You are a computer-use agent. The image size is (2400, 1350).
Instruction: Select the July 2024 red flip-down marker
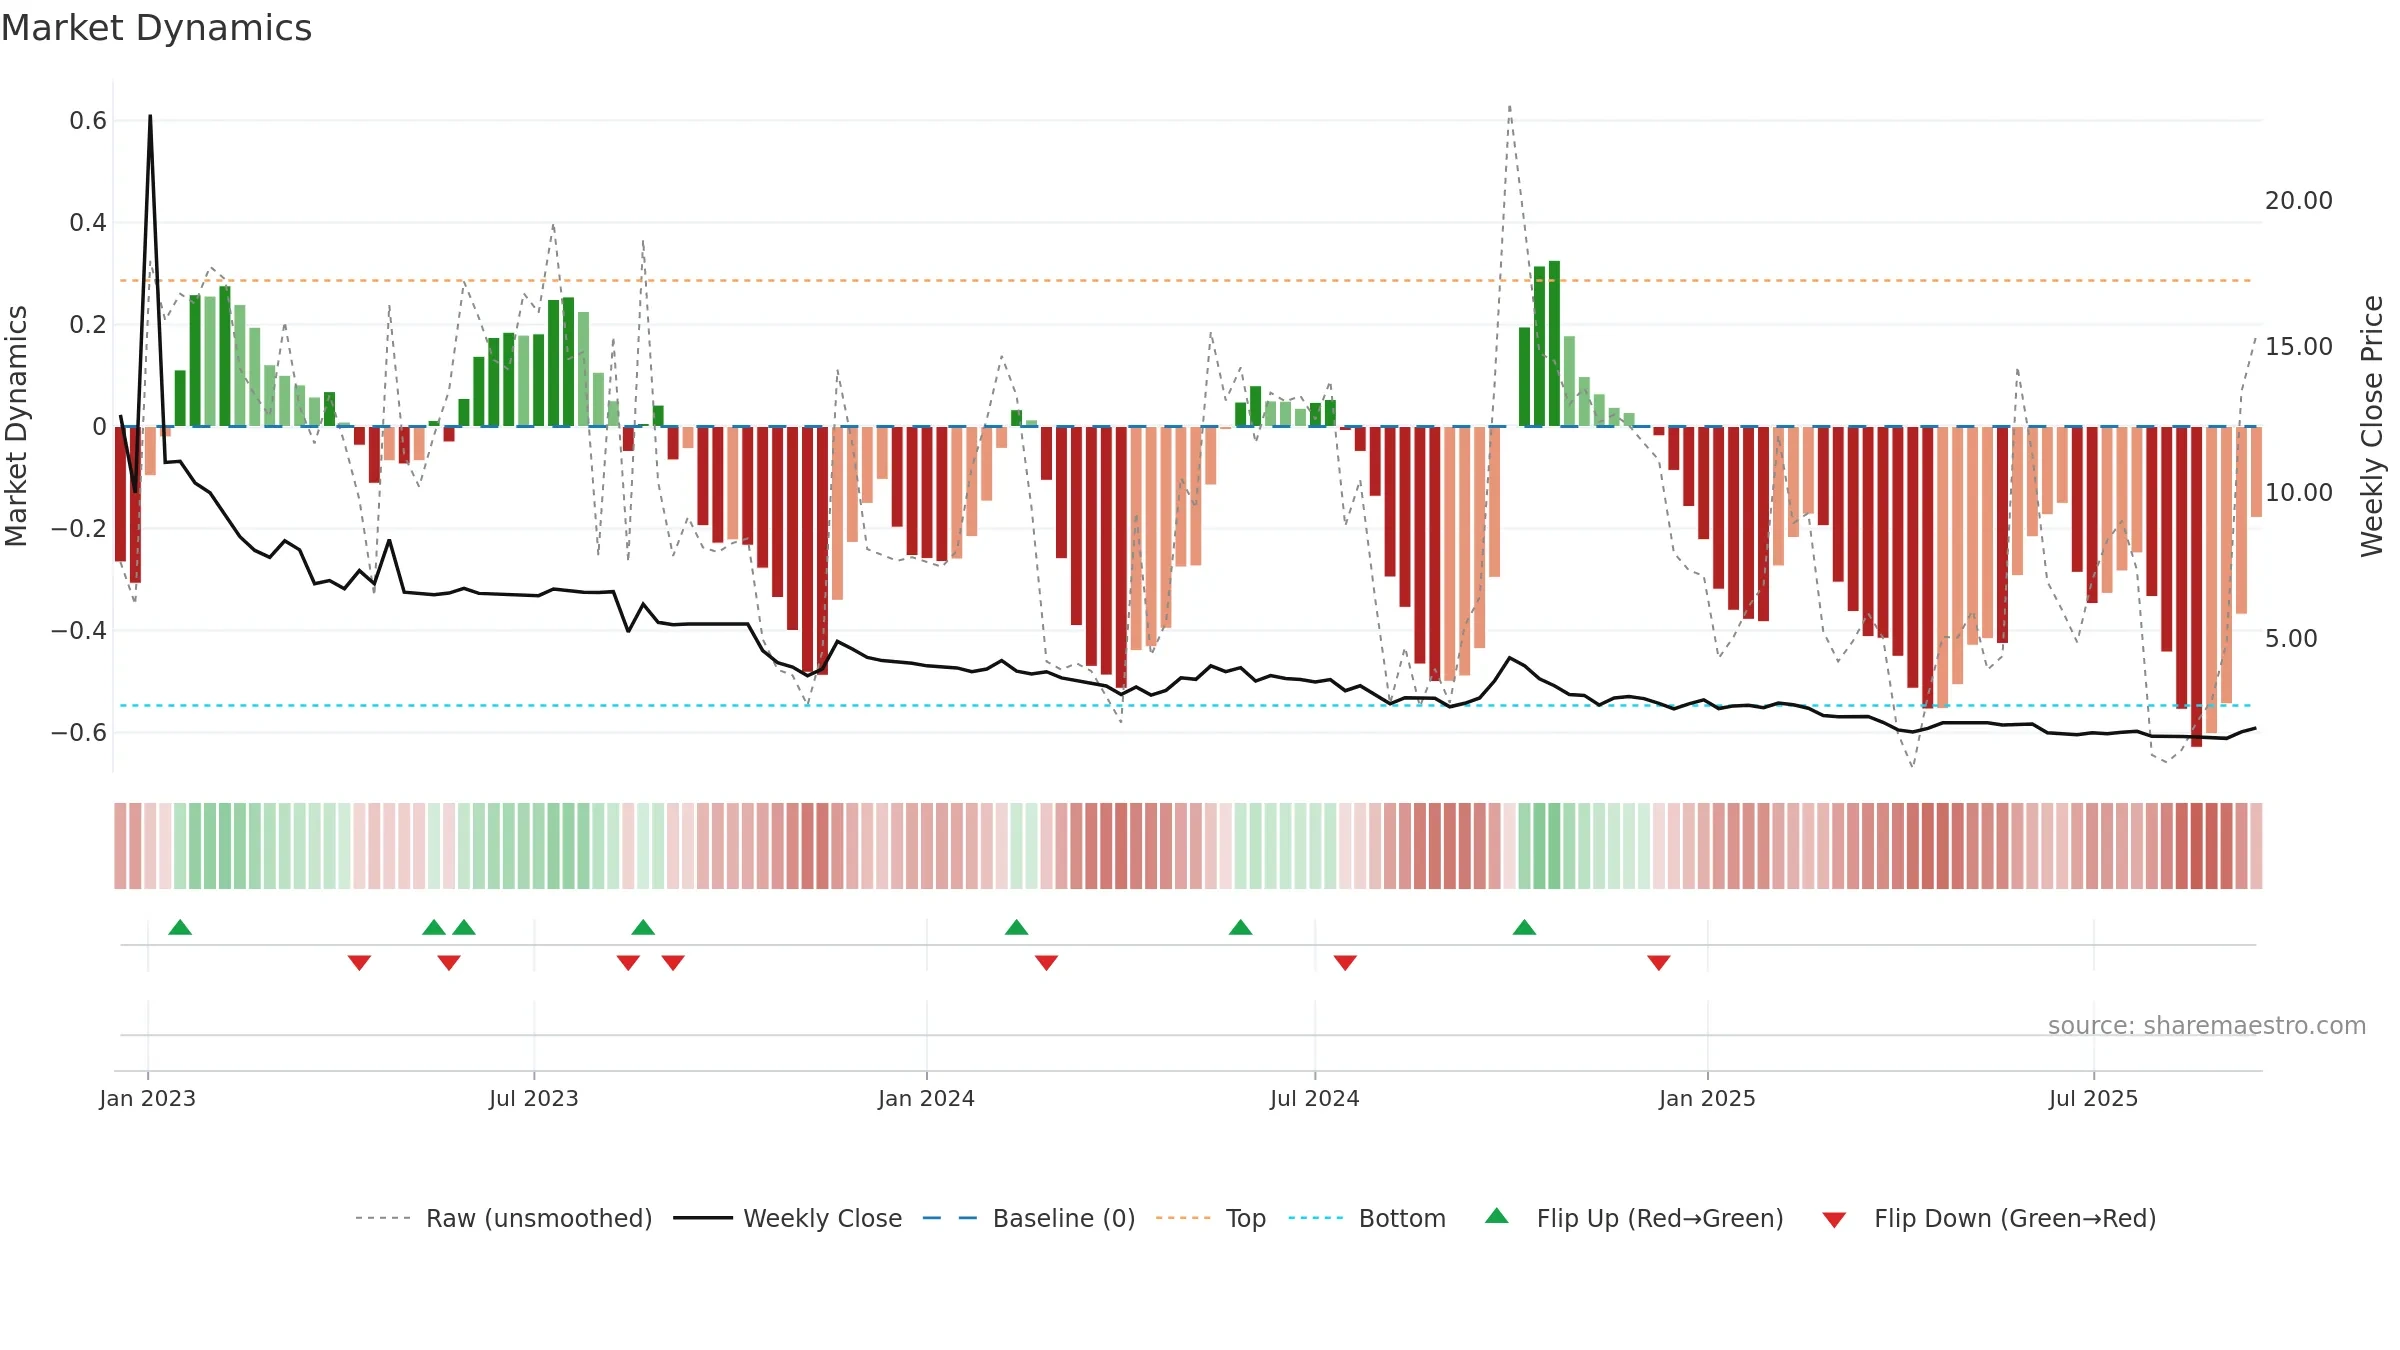(x=1345, y=963)
